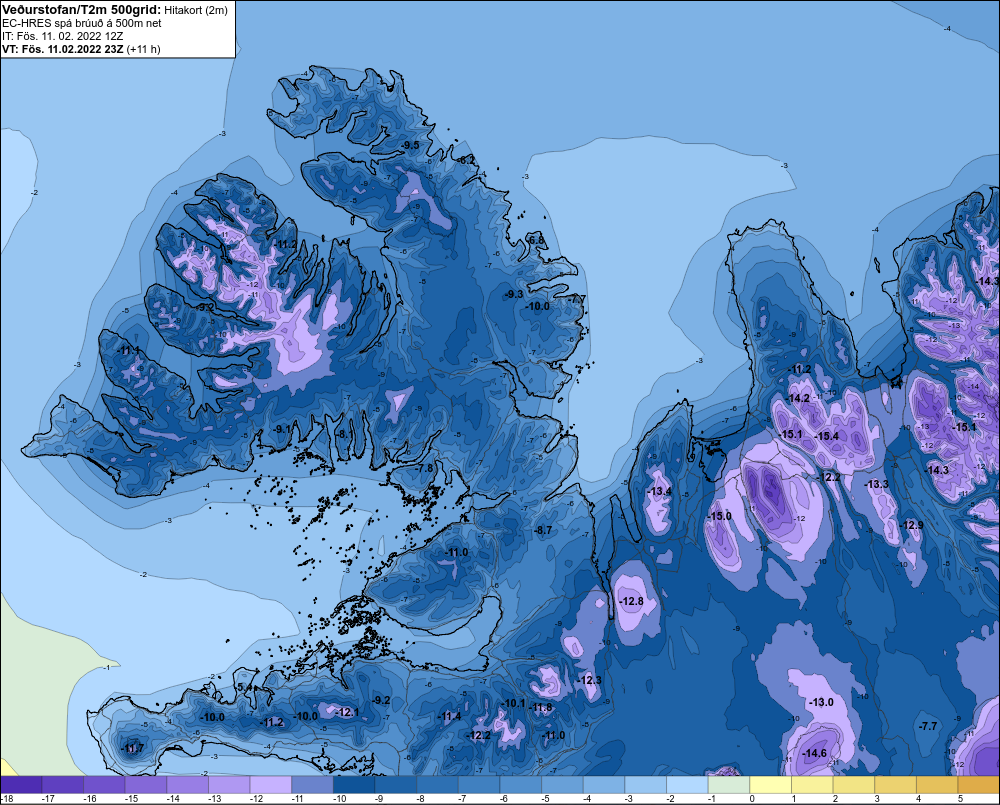This screenshot has height=805, width=1000.
Task: Click the -14.2 temperature label
Action: (x=798, y=398)
